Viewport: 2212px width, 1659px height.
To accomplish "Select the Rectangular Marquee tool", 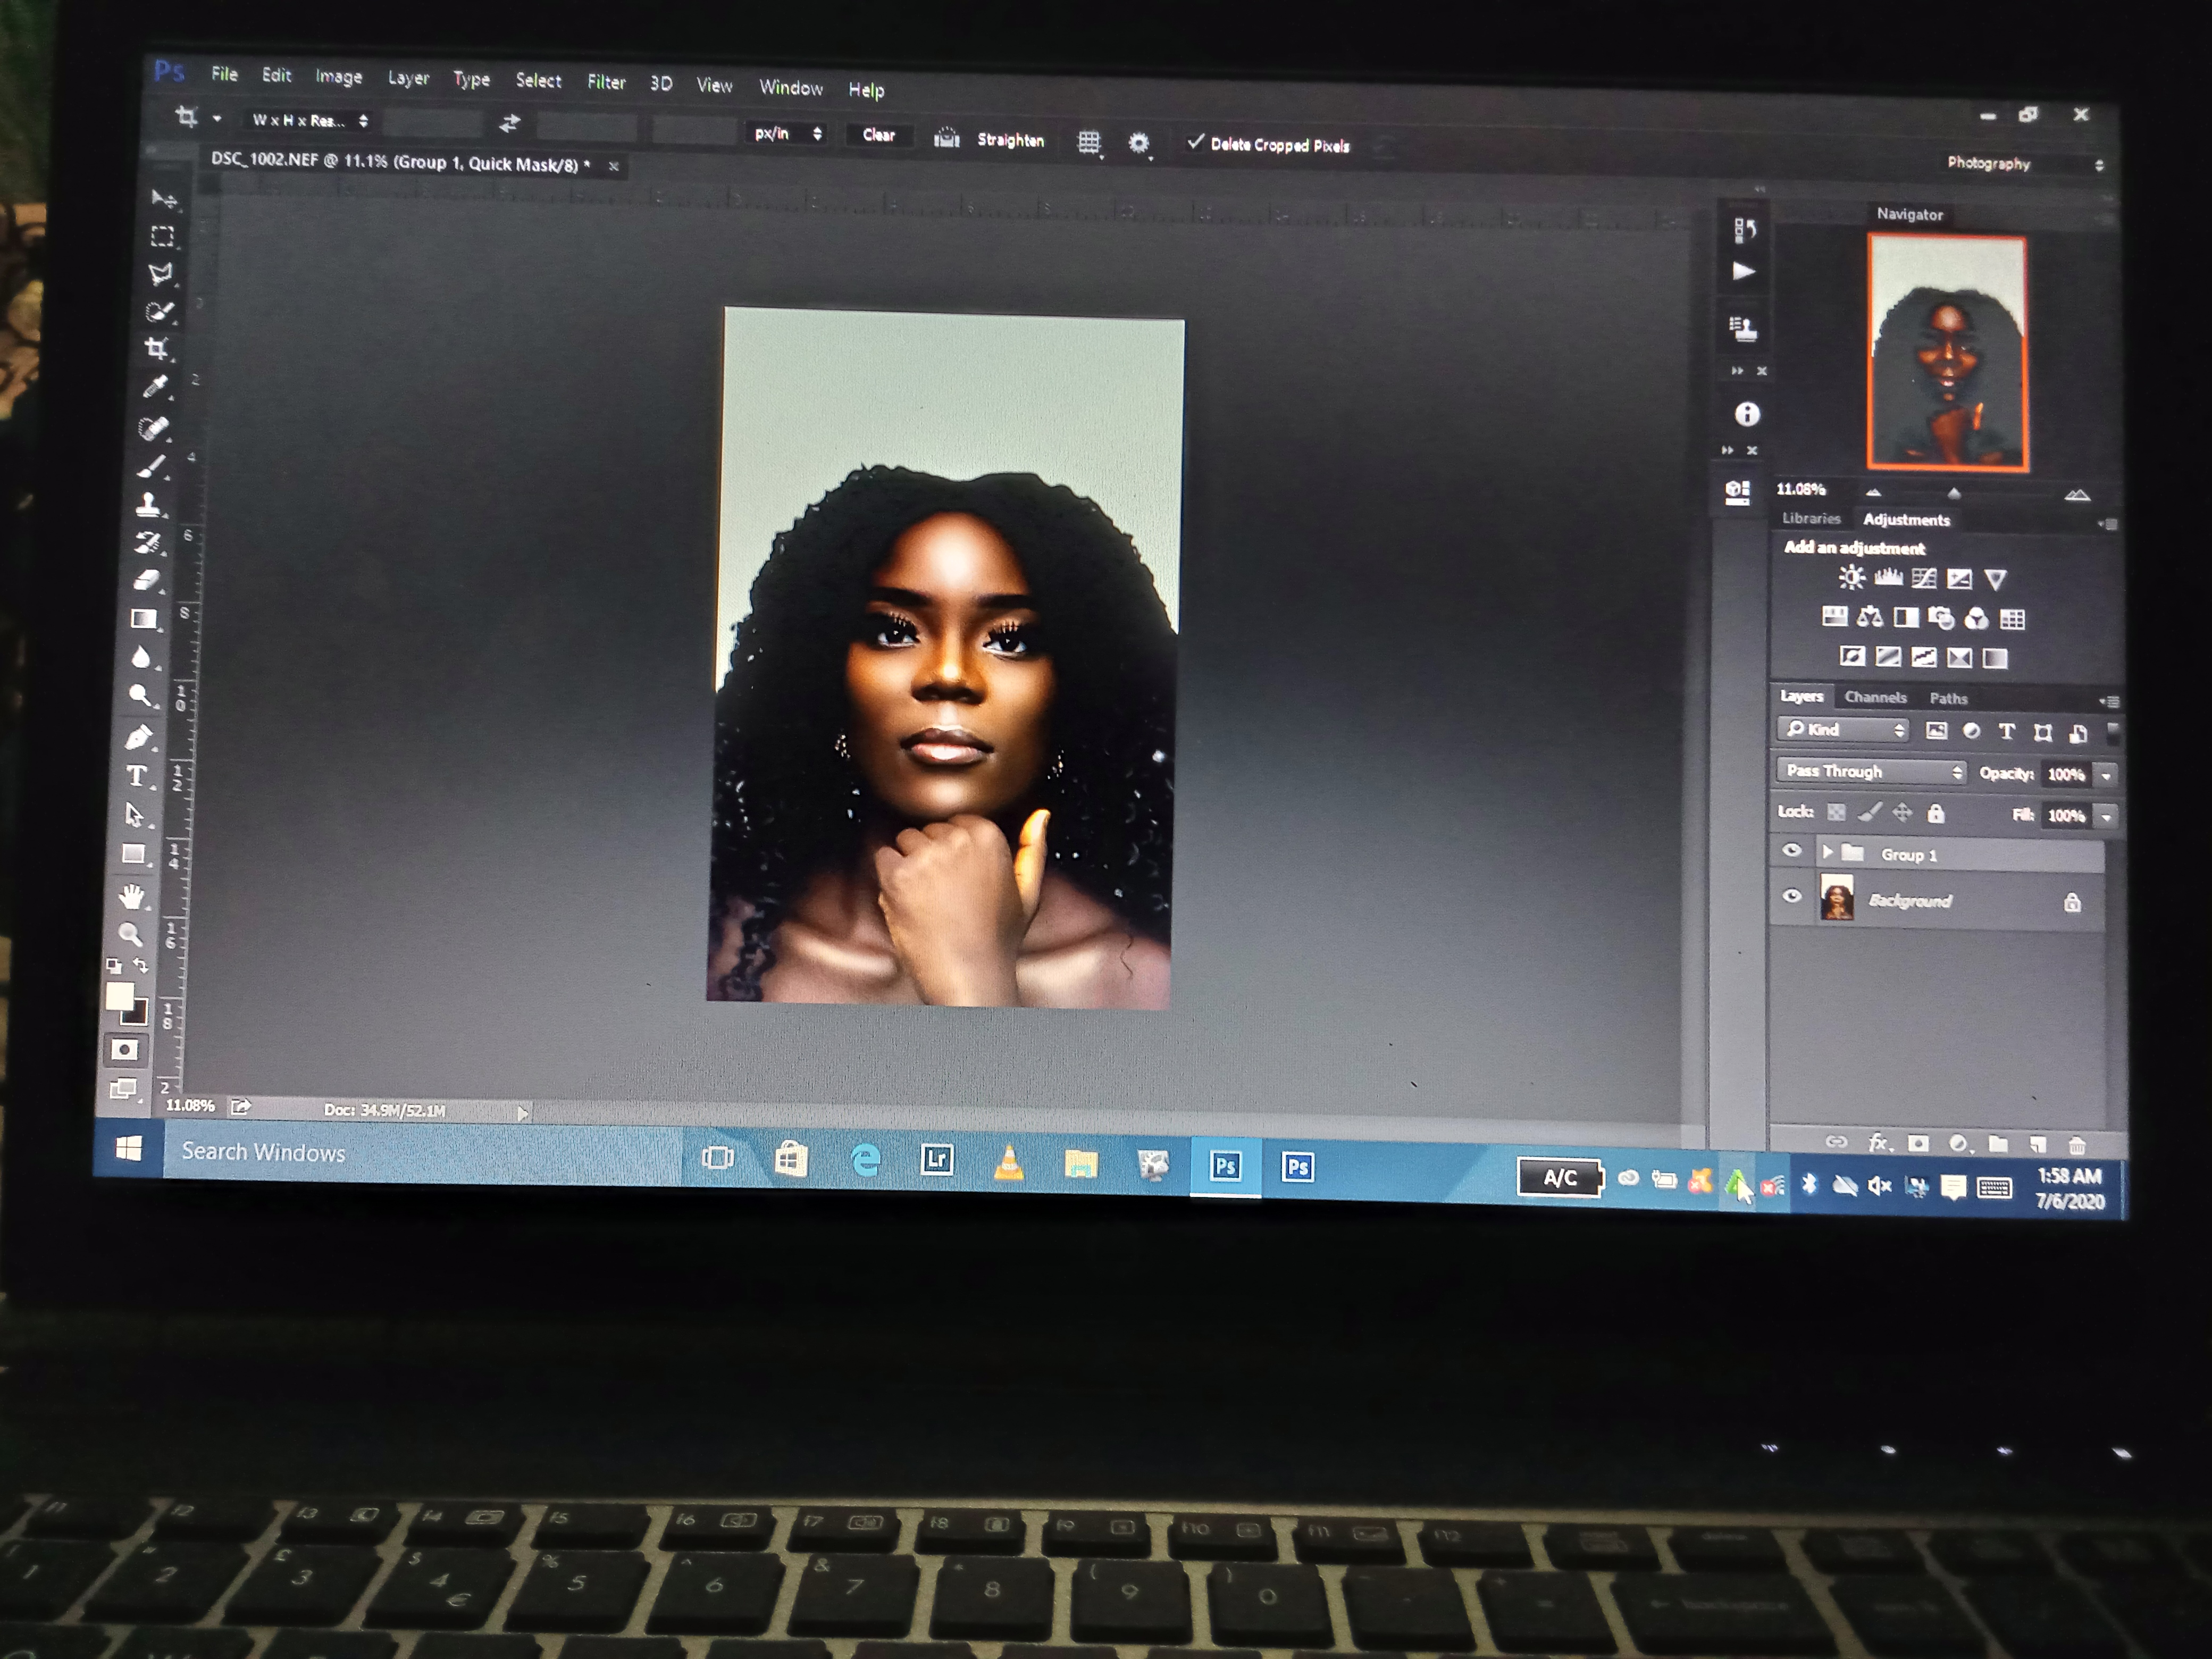I will pos(162,236).
